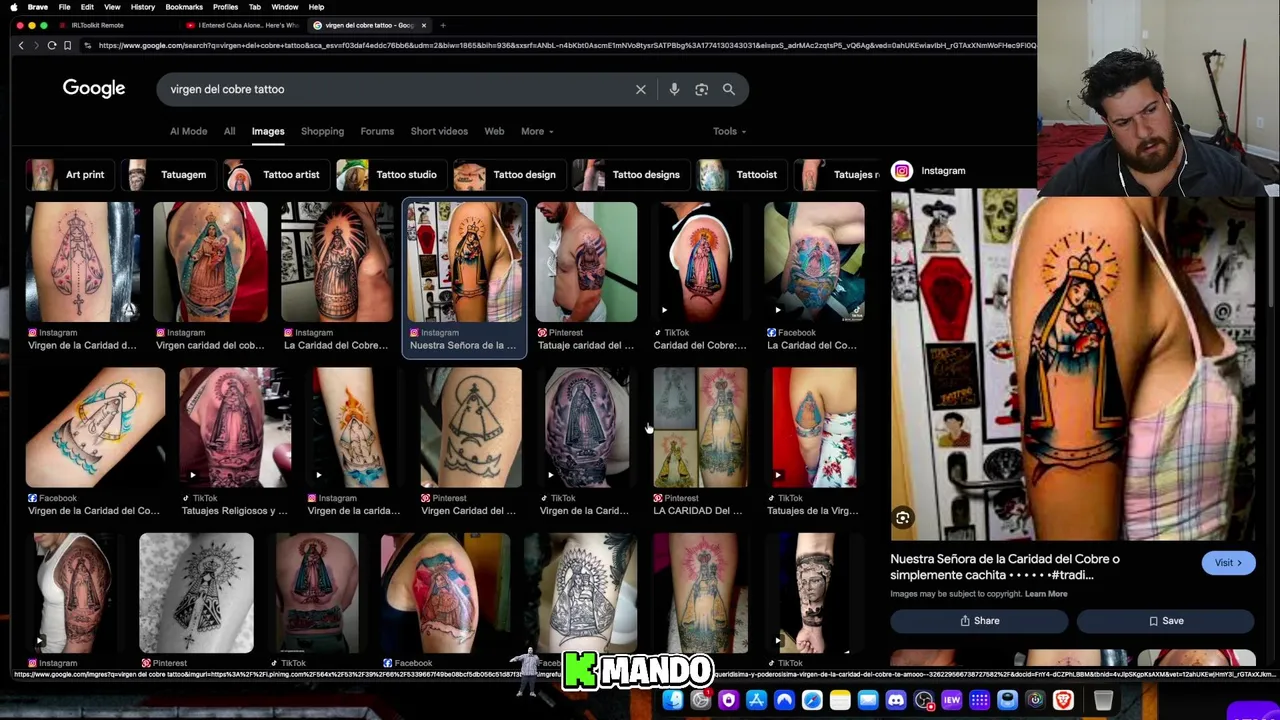The height and width of the screenshot is (720, 1280).
Task: Click in the search input field
Action: pyautogui.click(x=400, y=89)
